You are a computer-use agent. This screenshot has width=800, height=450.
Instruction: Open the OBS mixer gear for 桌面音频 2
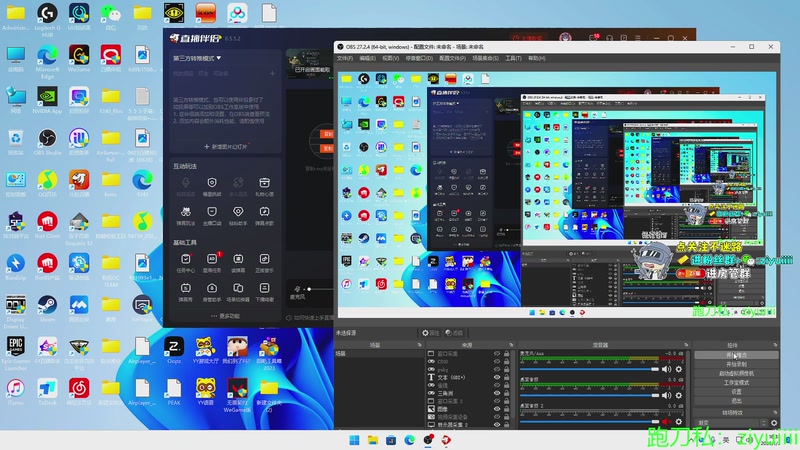pyautogui.click(x=679, y=421)
